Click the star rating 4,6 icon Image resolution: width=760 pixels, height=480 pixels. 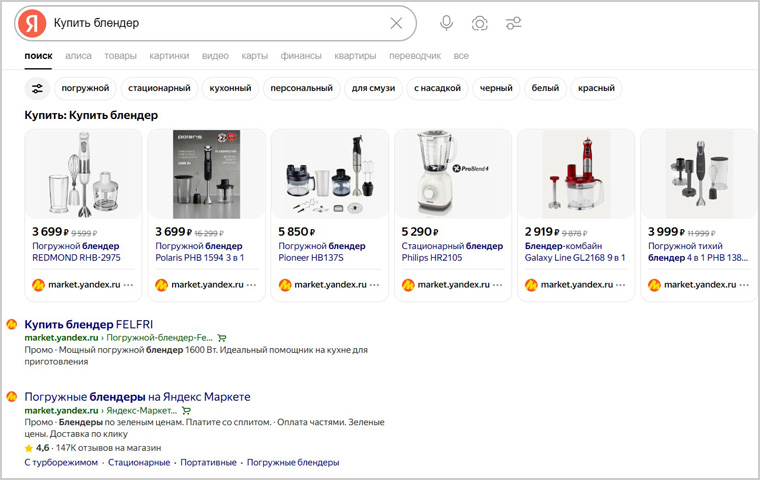[x=29, y=448]
